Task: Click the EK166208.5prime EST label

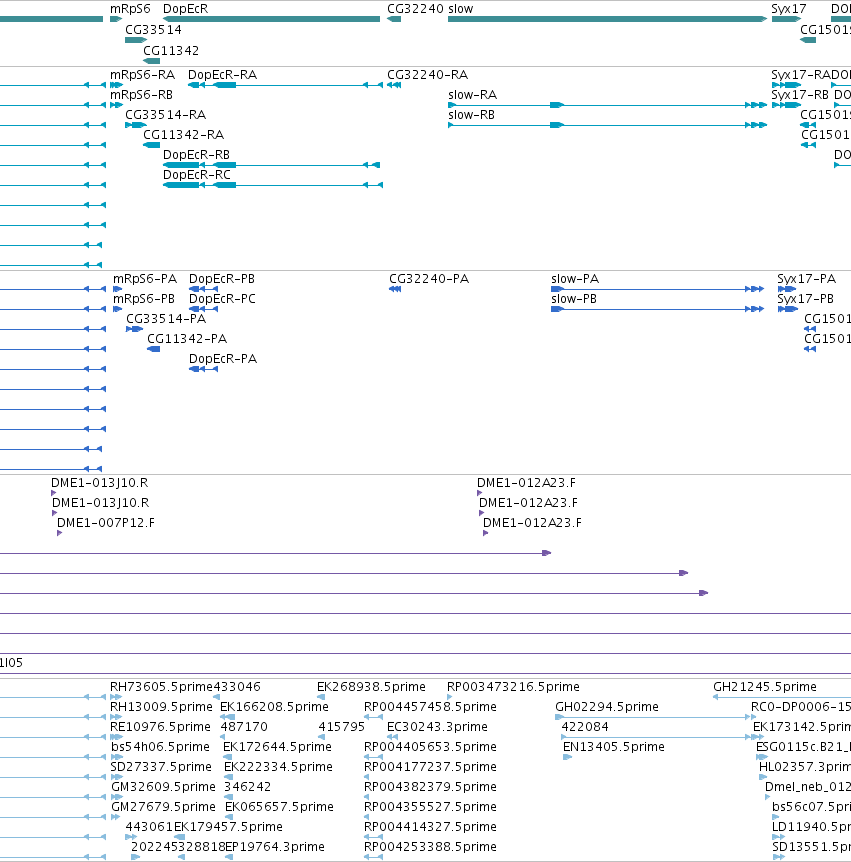Action: pyautogui.click(x=274, y=707)
